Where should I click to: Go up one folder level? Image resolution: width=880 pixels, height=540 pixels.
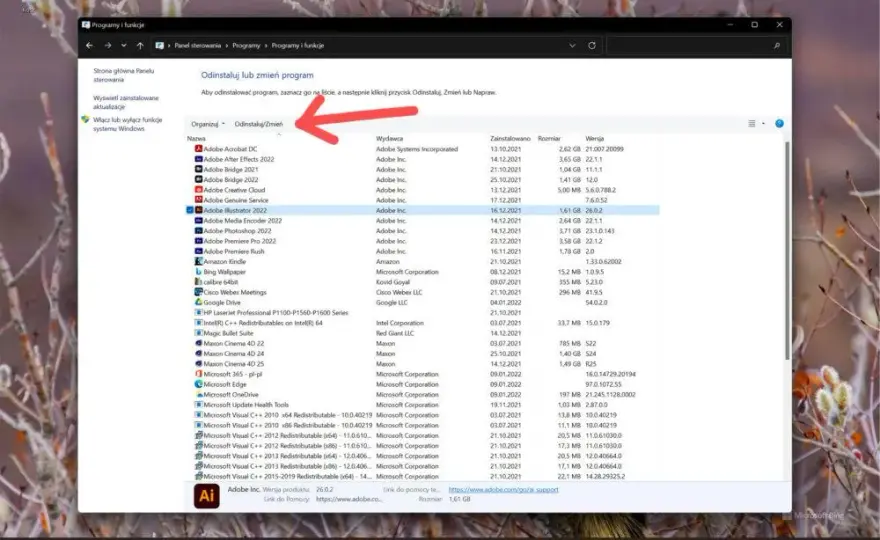click(x=140, y=45)
